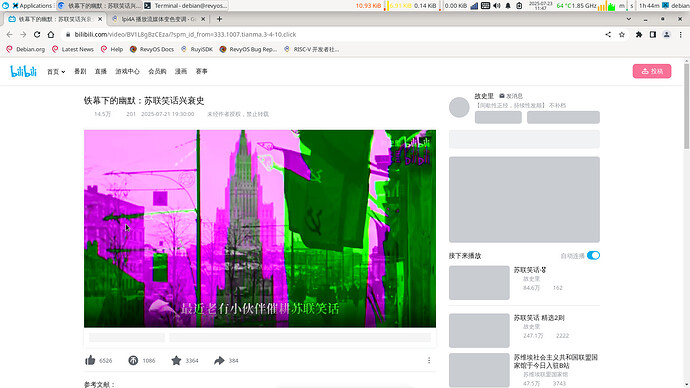Open the notification bell in tray
Image resolution: width=690 pixels, height=388 pixels.
tap(508, 6)
